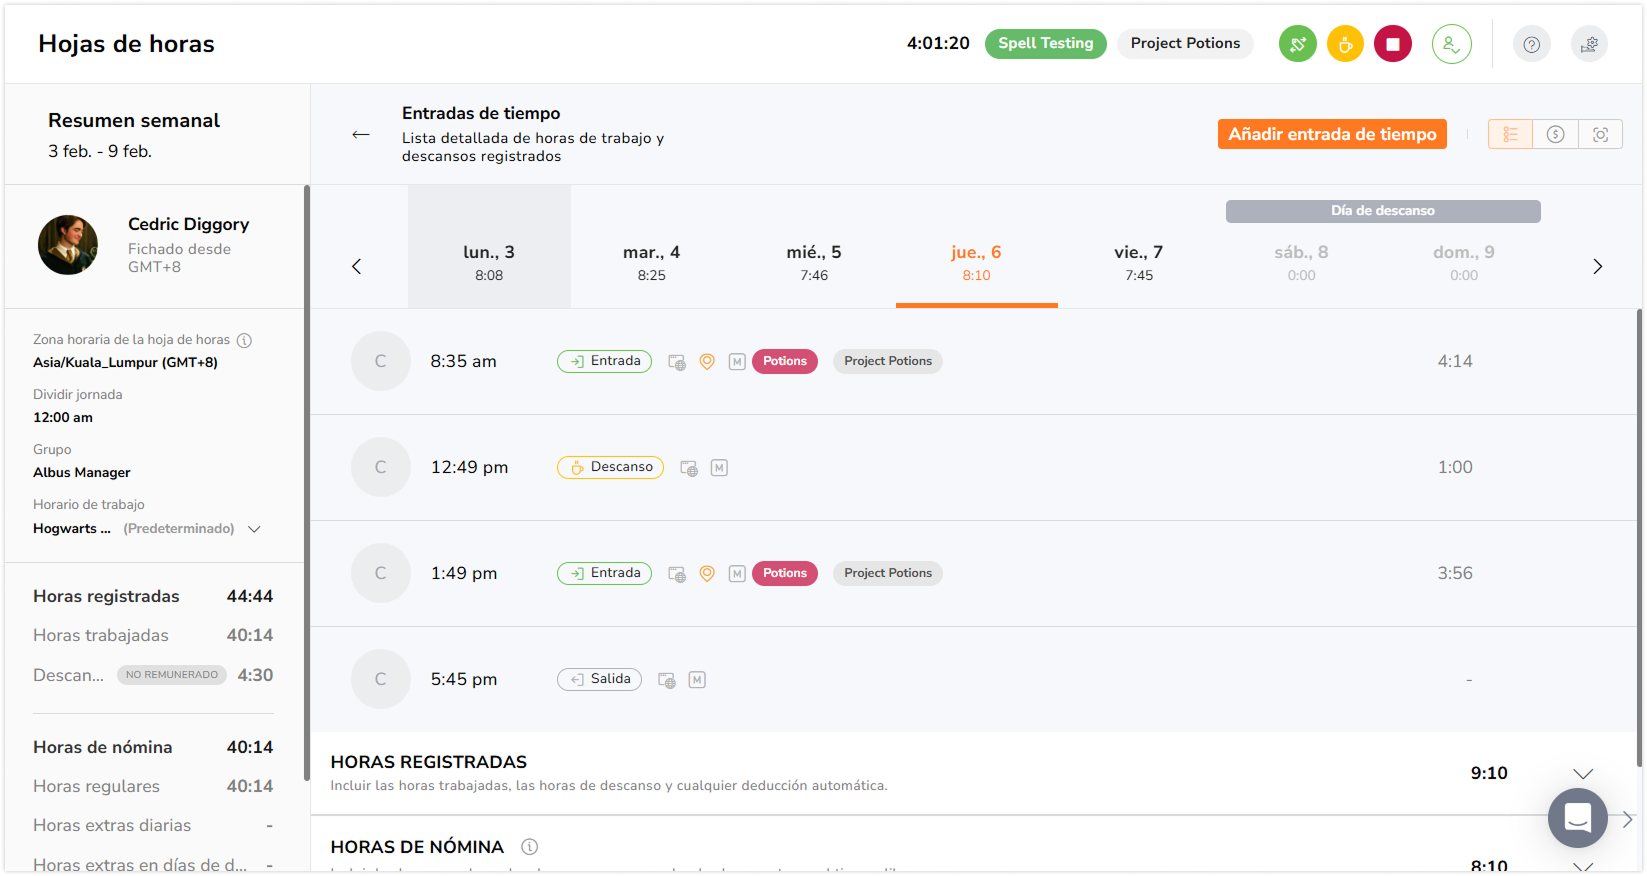1647x876 pixels.
Task: Click the yellow break coffee icon
Action: tap(1345, 44)
